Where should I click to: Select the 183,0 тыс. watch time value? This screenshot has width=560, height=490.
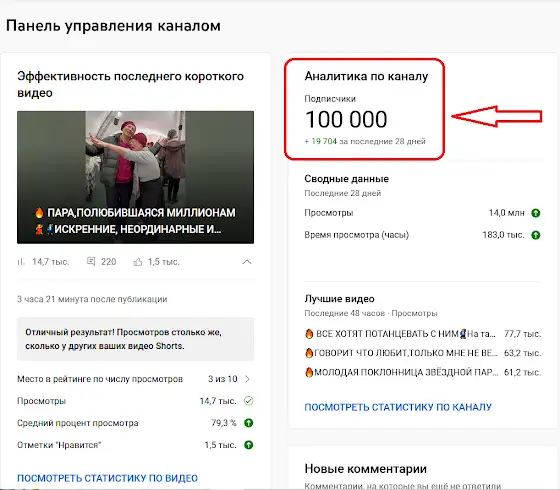point(503,235)
